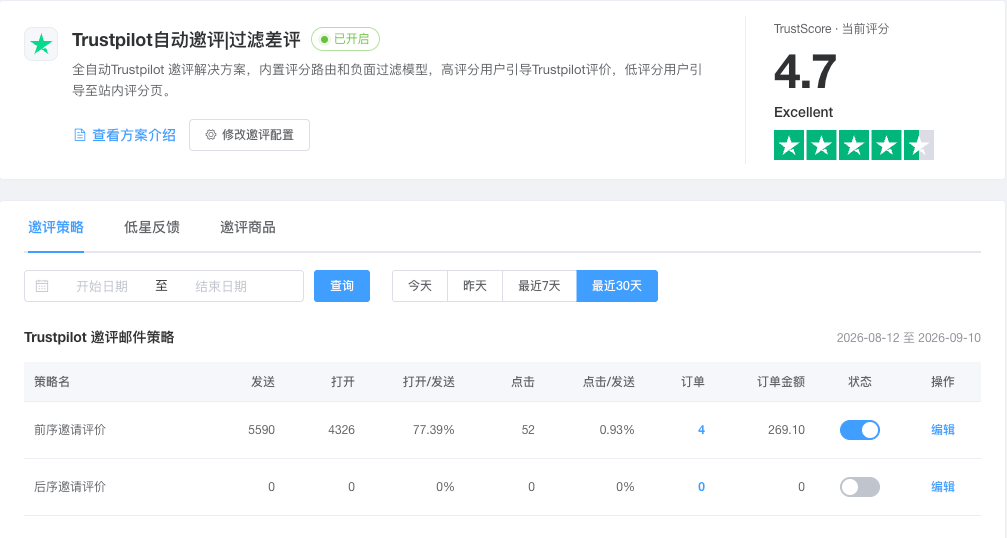Select the 最近30天 date range

pos(617,286)
